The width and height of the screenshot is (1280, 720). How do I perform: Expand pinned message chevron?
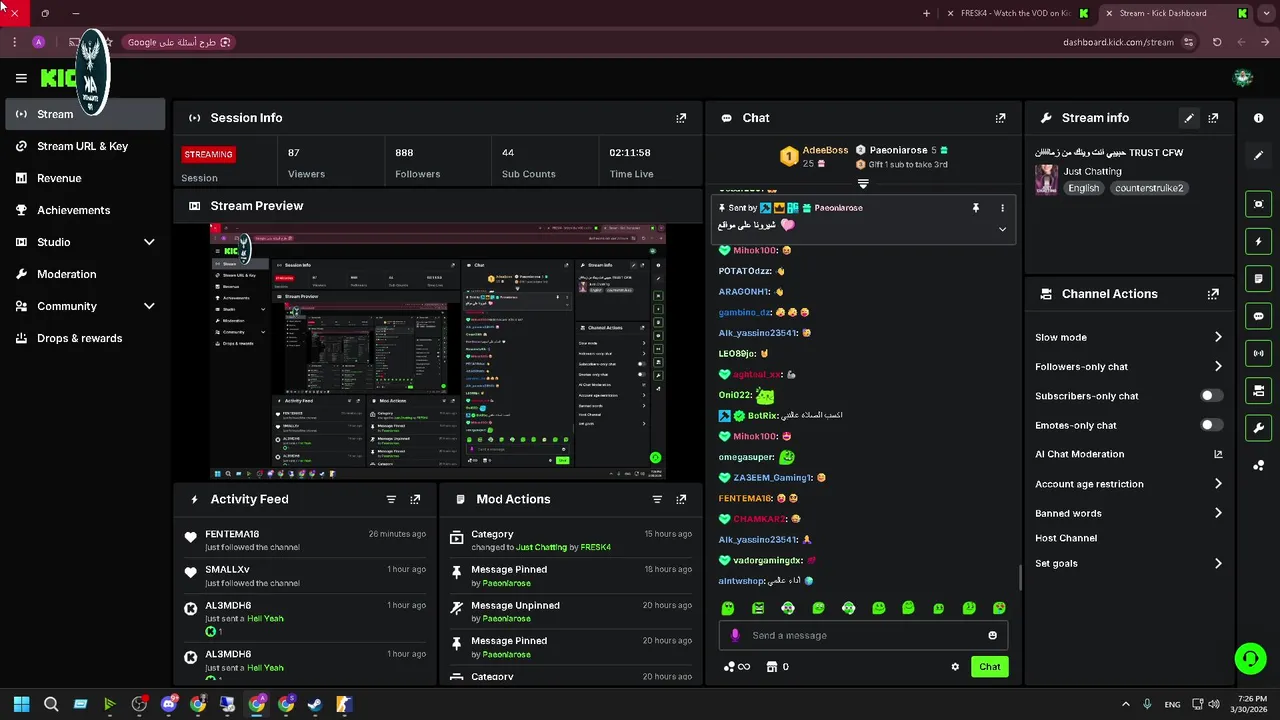[x=1002, y=229]
